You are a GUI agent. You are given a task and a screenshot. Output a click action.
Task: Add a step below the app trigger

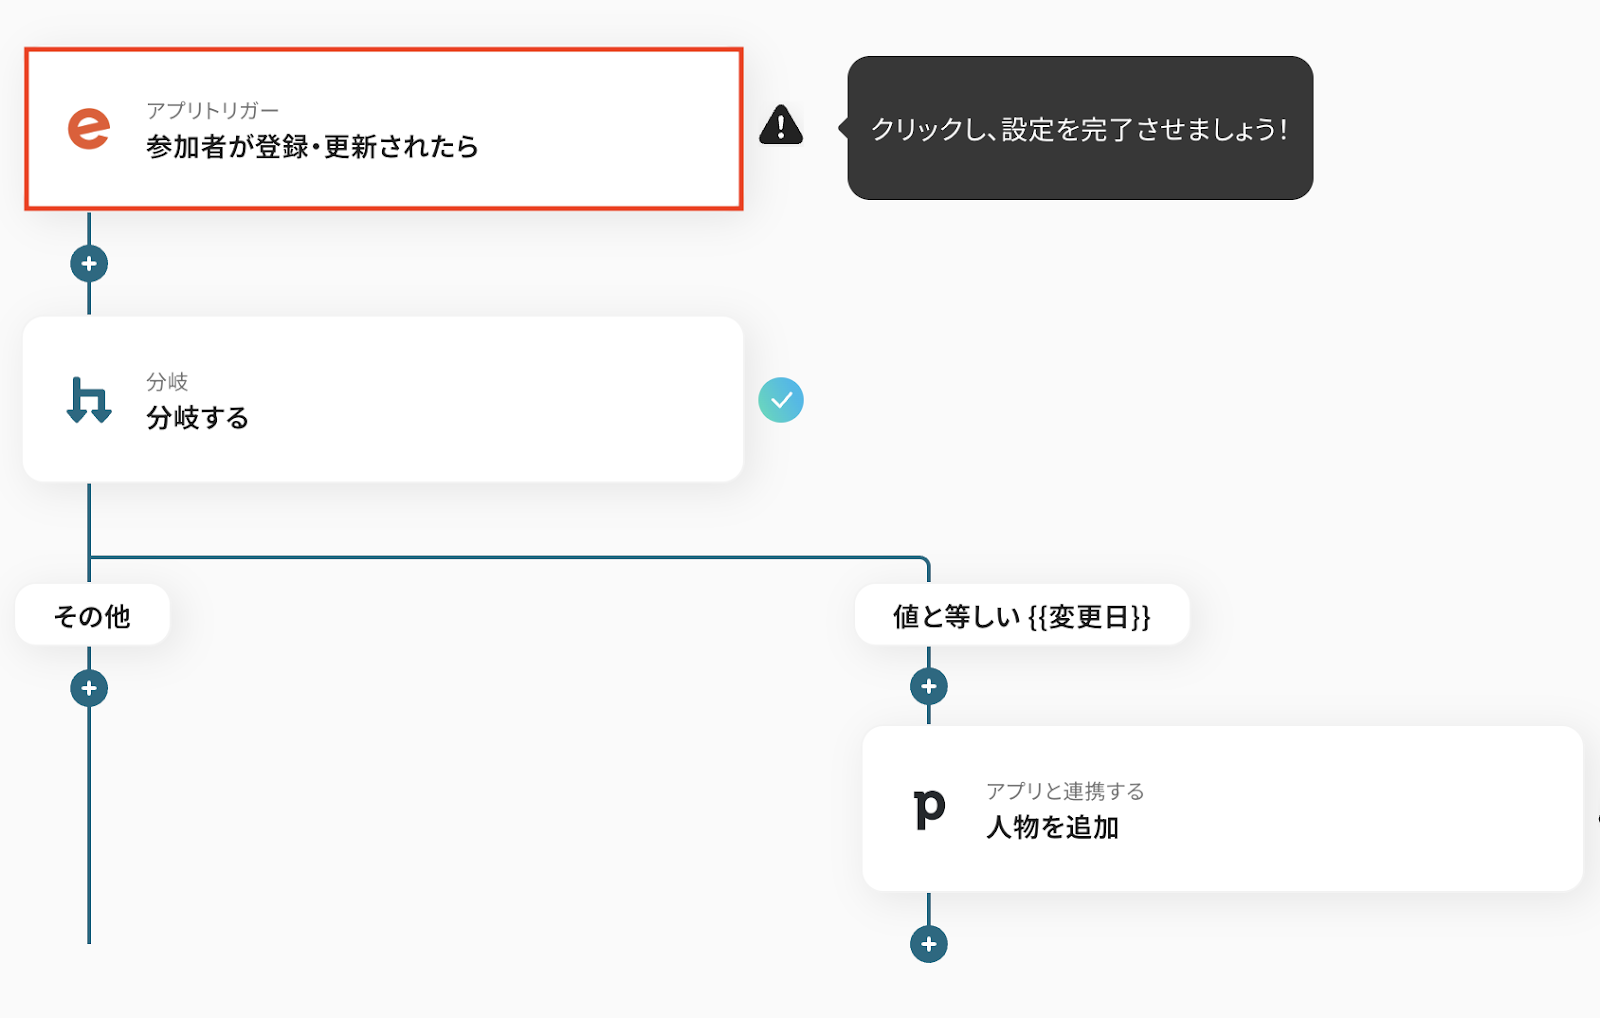click(x=89, y=264)
